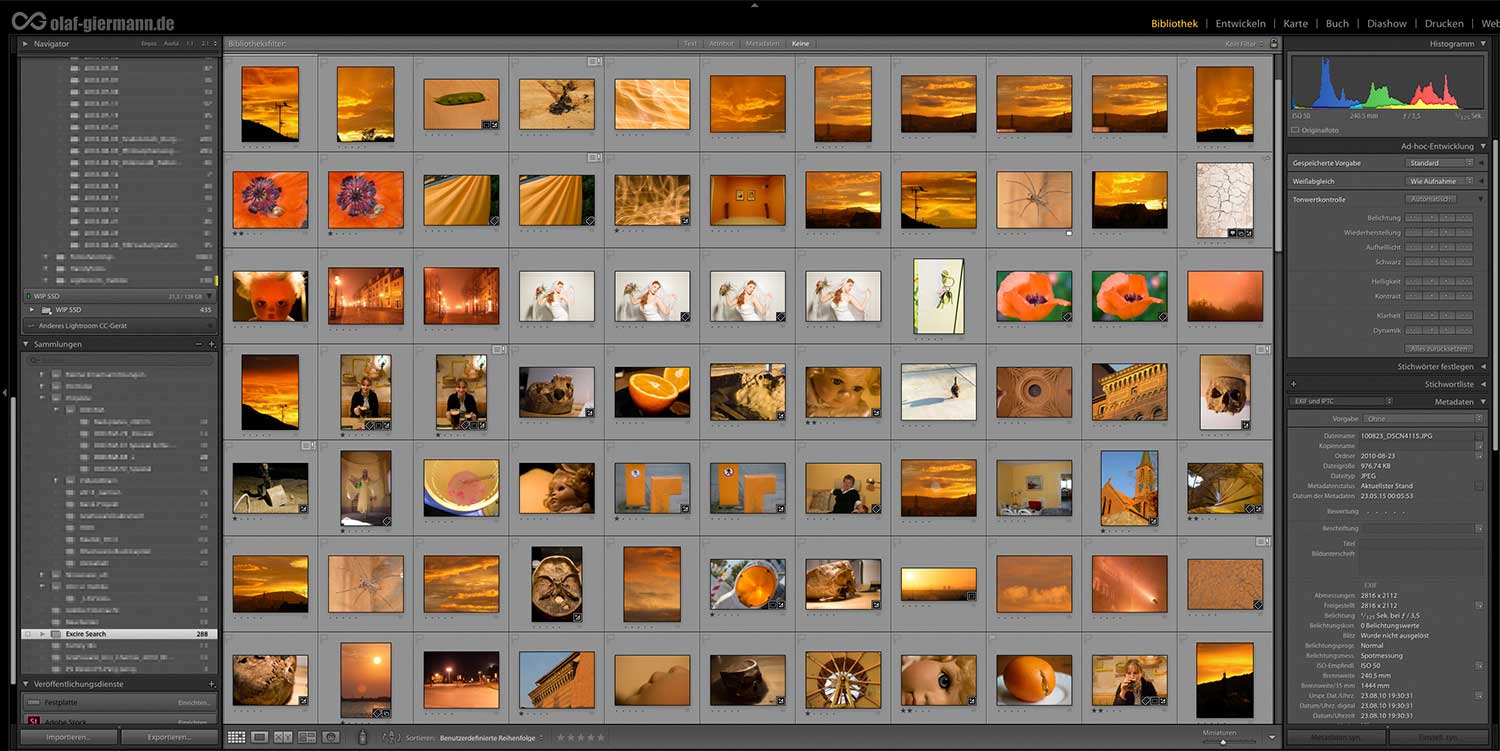The width and height of the screenshot is (1500, 751).
Task: Switch to the Karte module
Action: coord(1295,23)
